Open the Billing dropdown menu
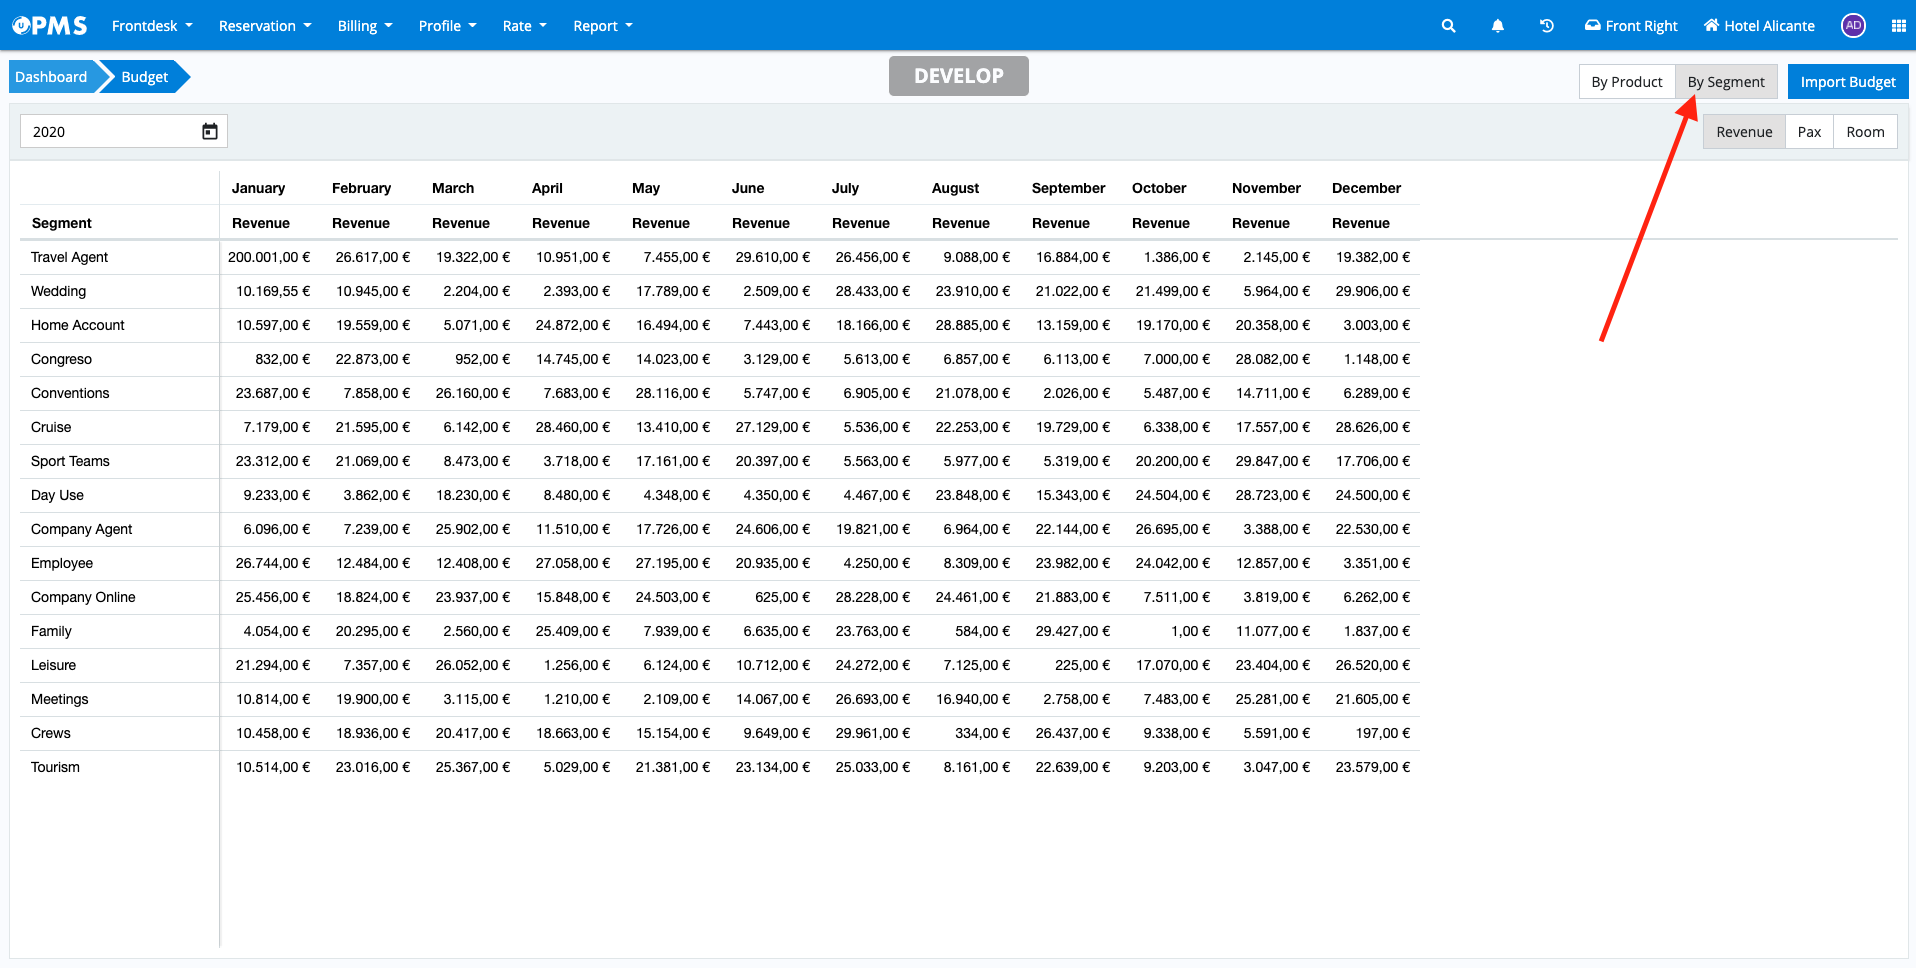The image size is (1916, 968). click(365, 26)
